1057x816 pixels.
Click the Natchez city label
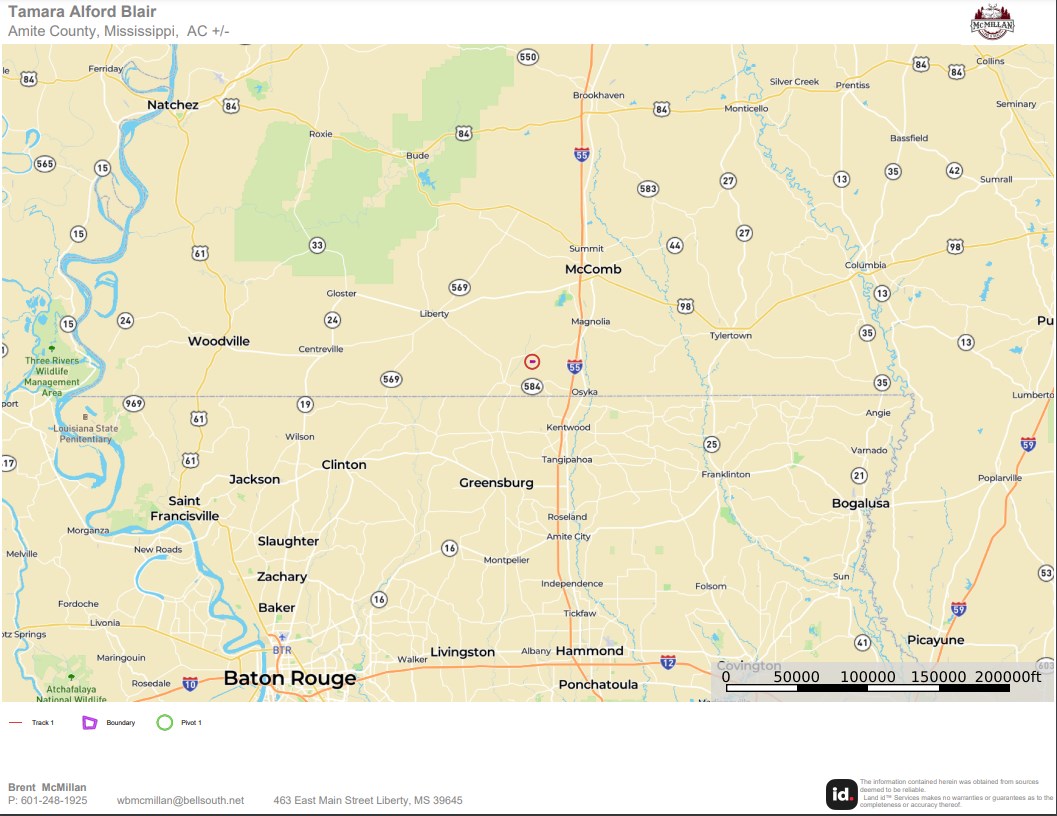tap(173, 105)
